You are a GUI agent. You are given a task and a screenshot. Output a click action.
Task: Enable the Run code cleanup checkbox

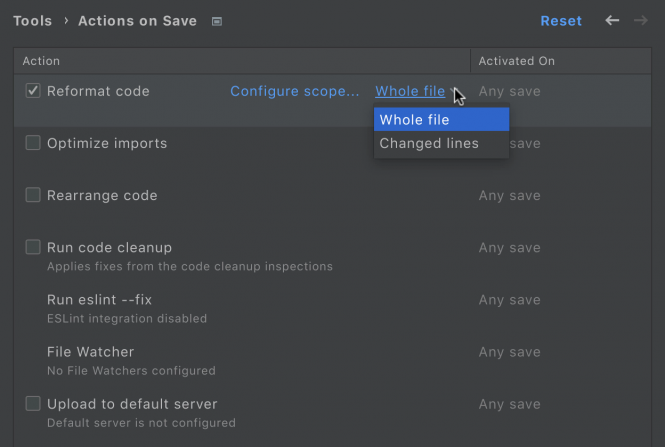point(33,247)
